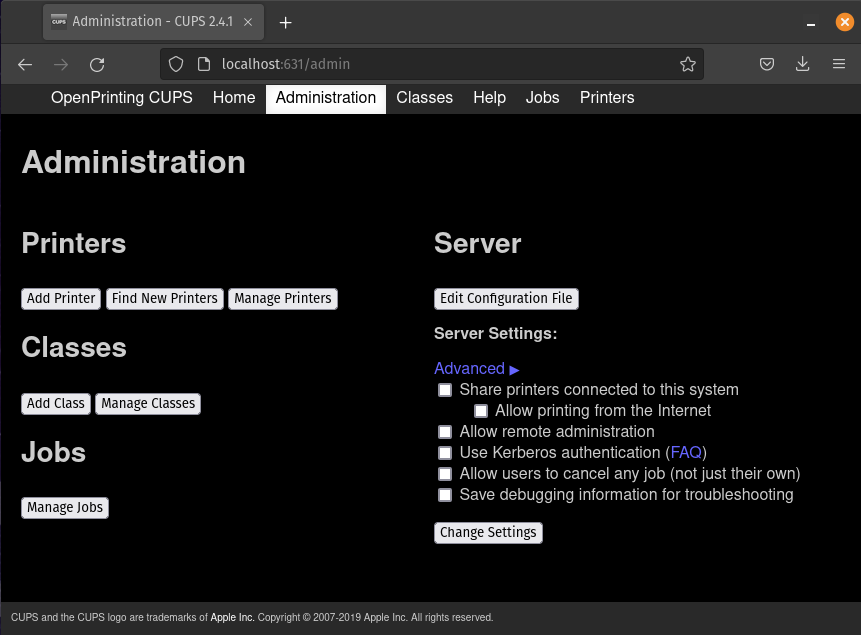Viewport: 861px width, 635px height.
Task: Toggle Save debugging information for troubleshooting
Action: 445,495
